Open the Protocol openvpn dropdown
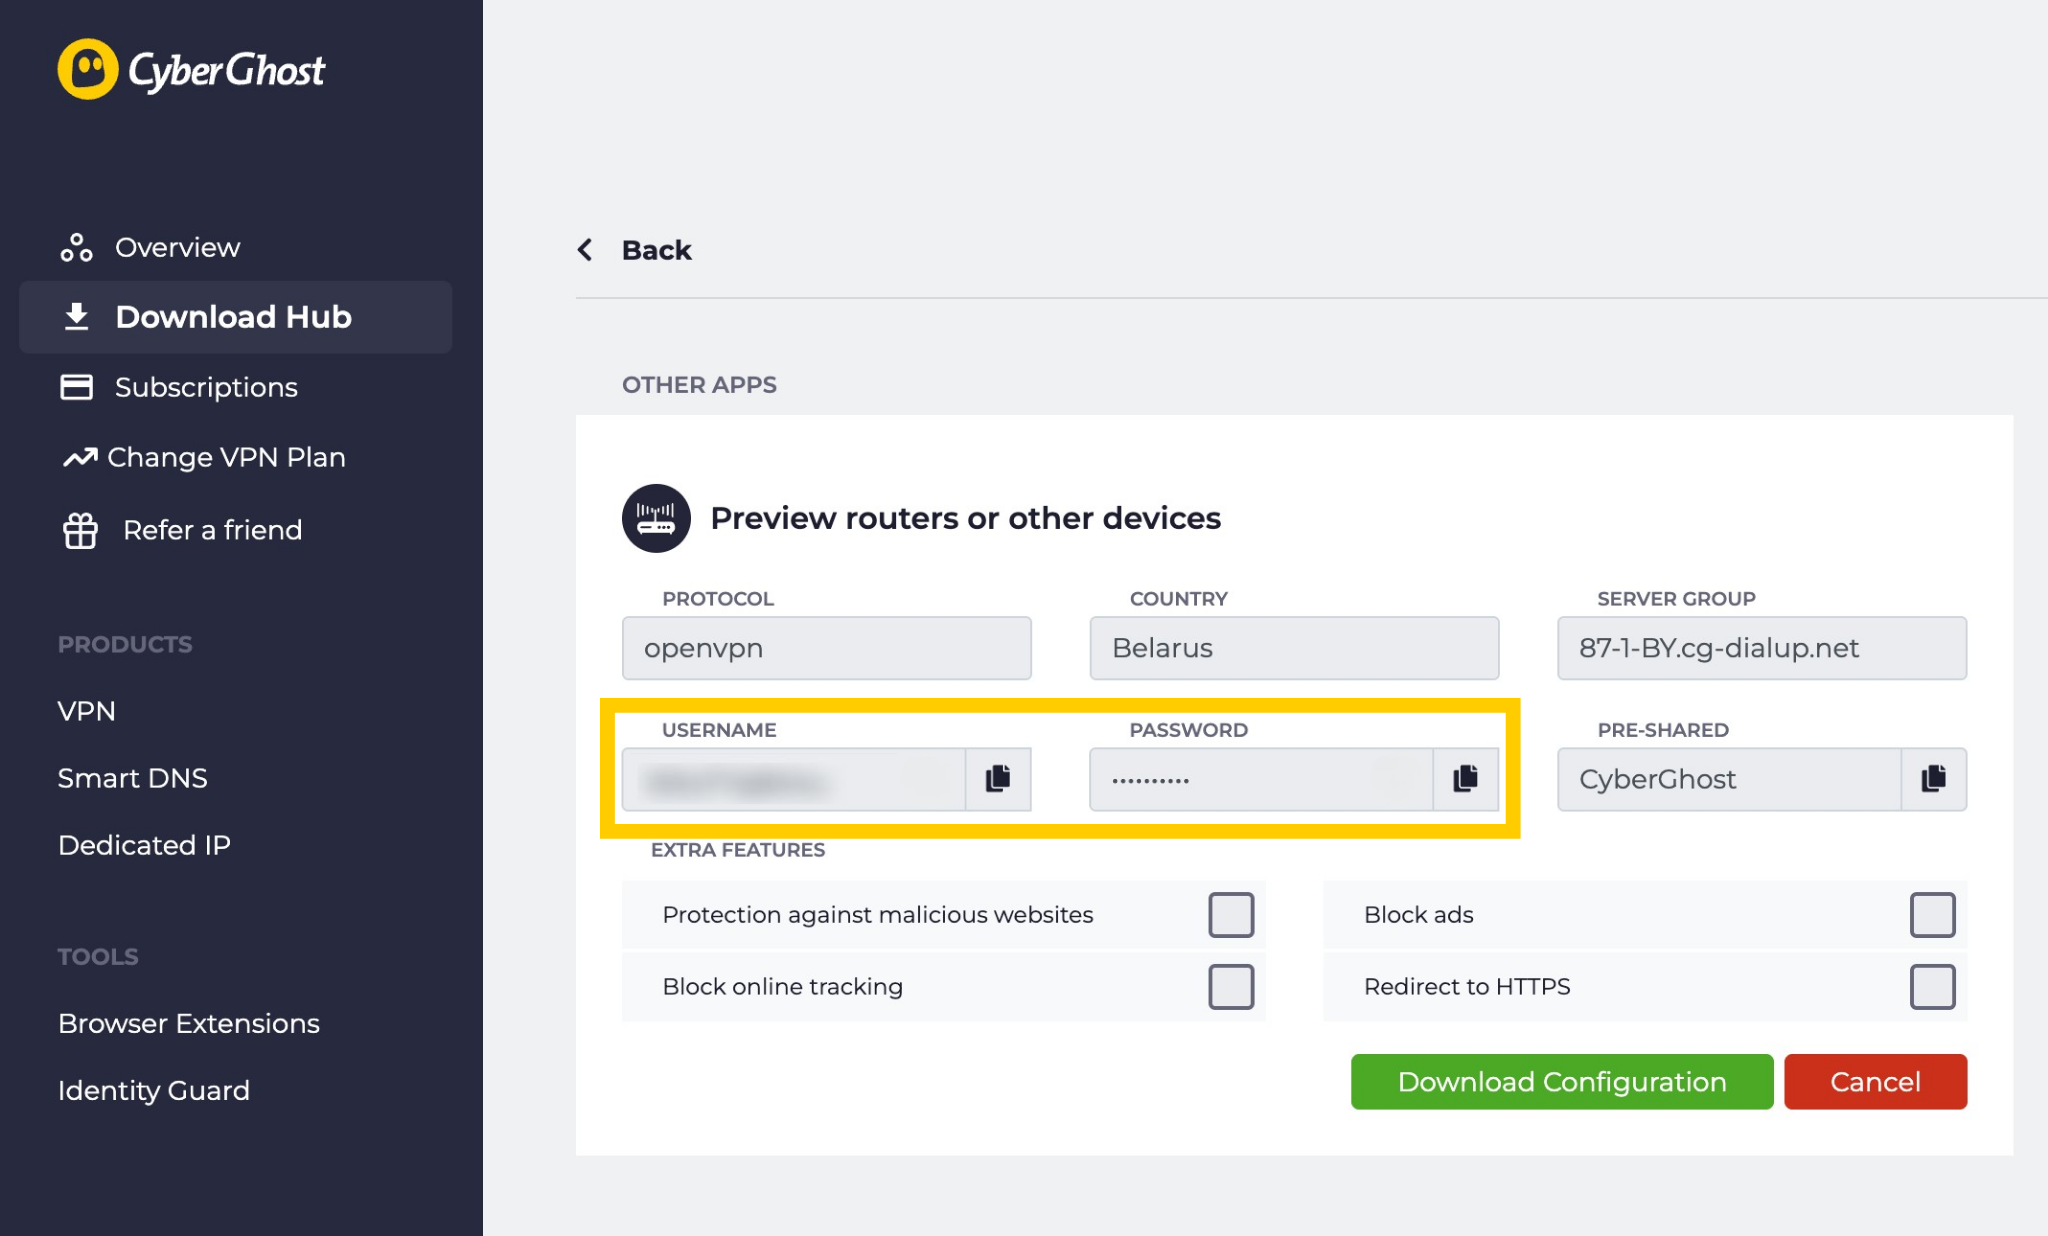The width and height of the screenshot is (2048, 1236). [x=827, y=648]
